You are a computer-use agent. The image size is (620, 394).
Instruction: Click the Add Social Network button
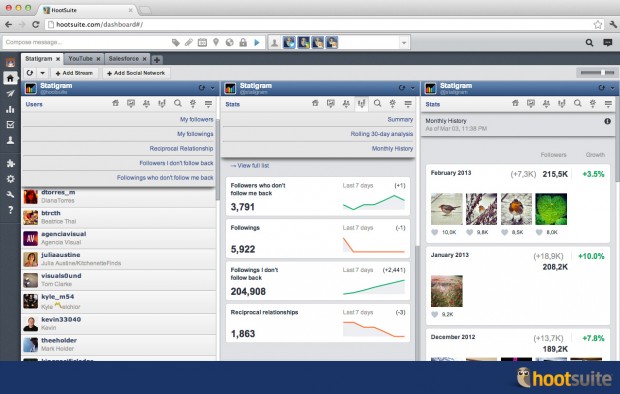[136, 73]
